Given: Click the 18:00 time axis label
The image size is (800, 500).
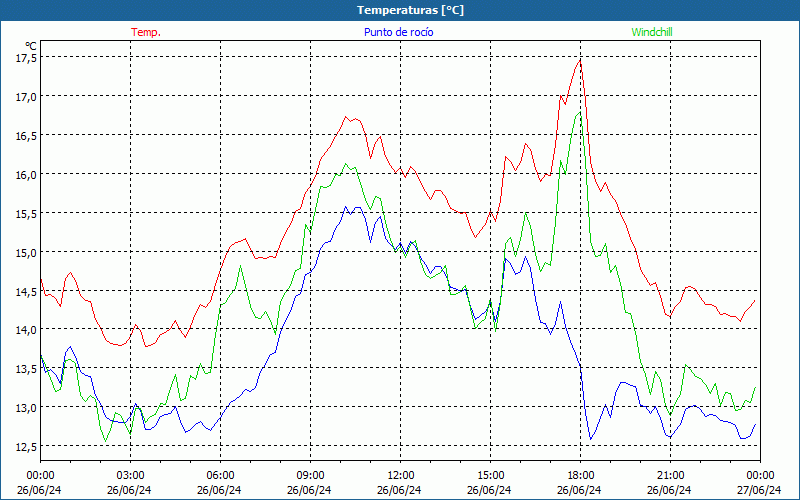Looking at the screenshot, I should coord(581,476).
